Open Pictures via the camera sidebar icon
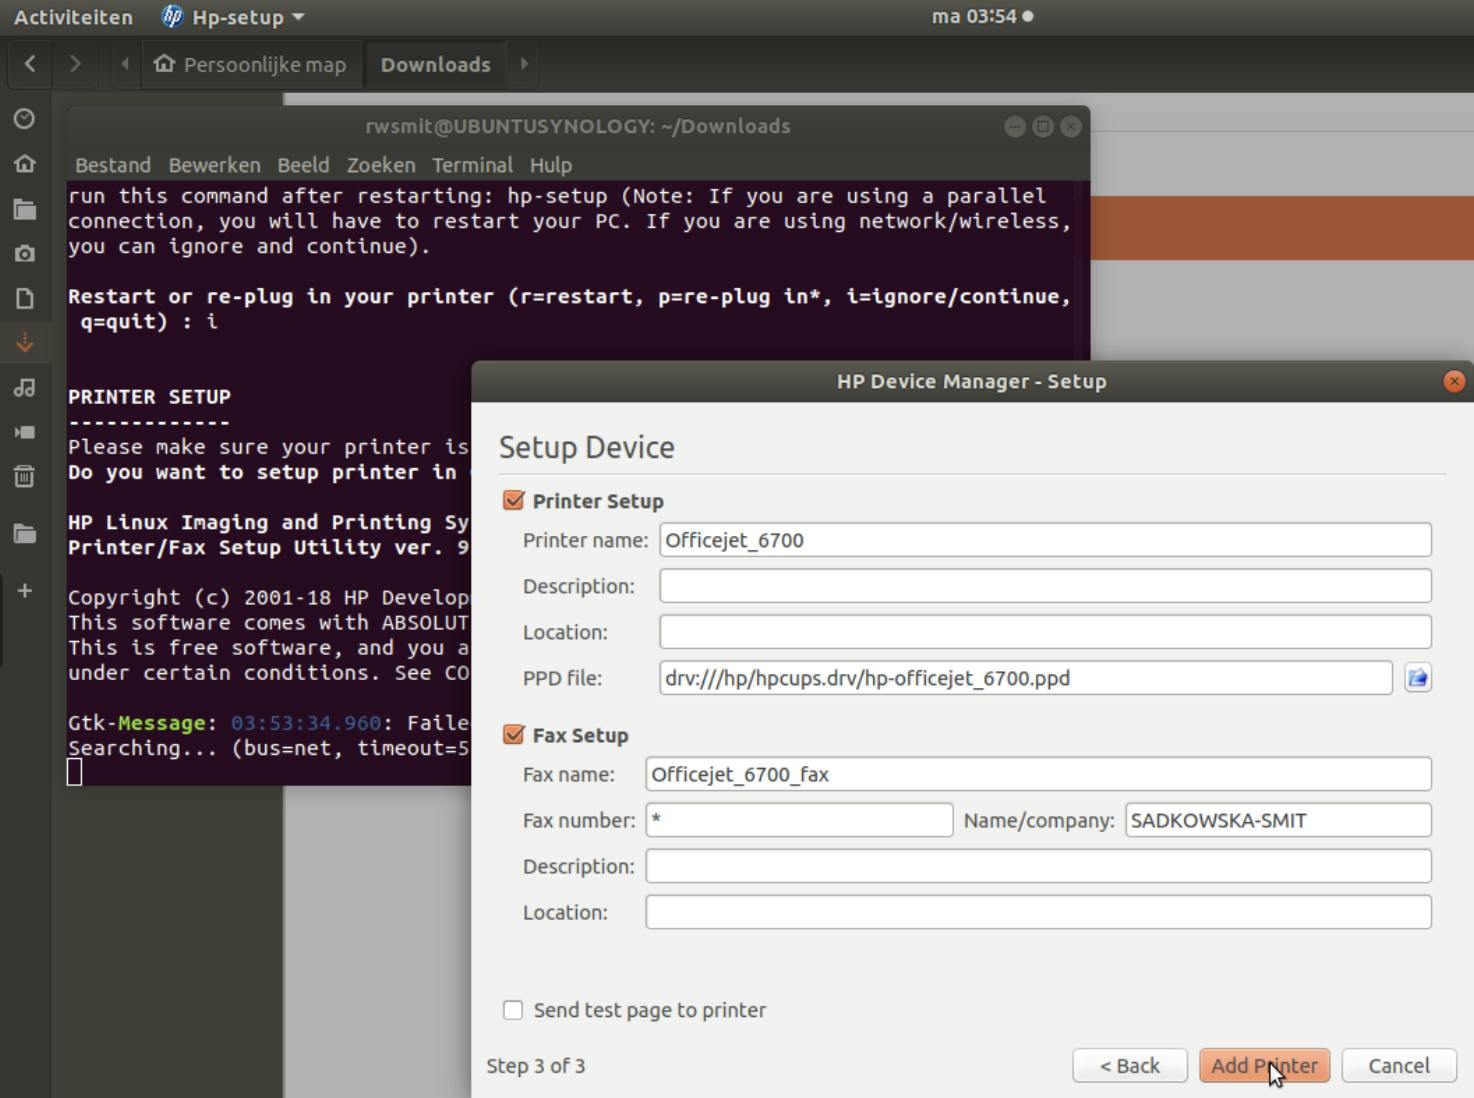Viewport: 1474px width, 1098px height. (25, 254)
